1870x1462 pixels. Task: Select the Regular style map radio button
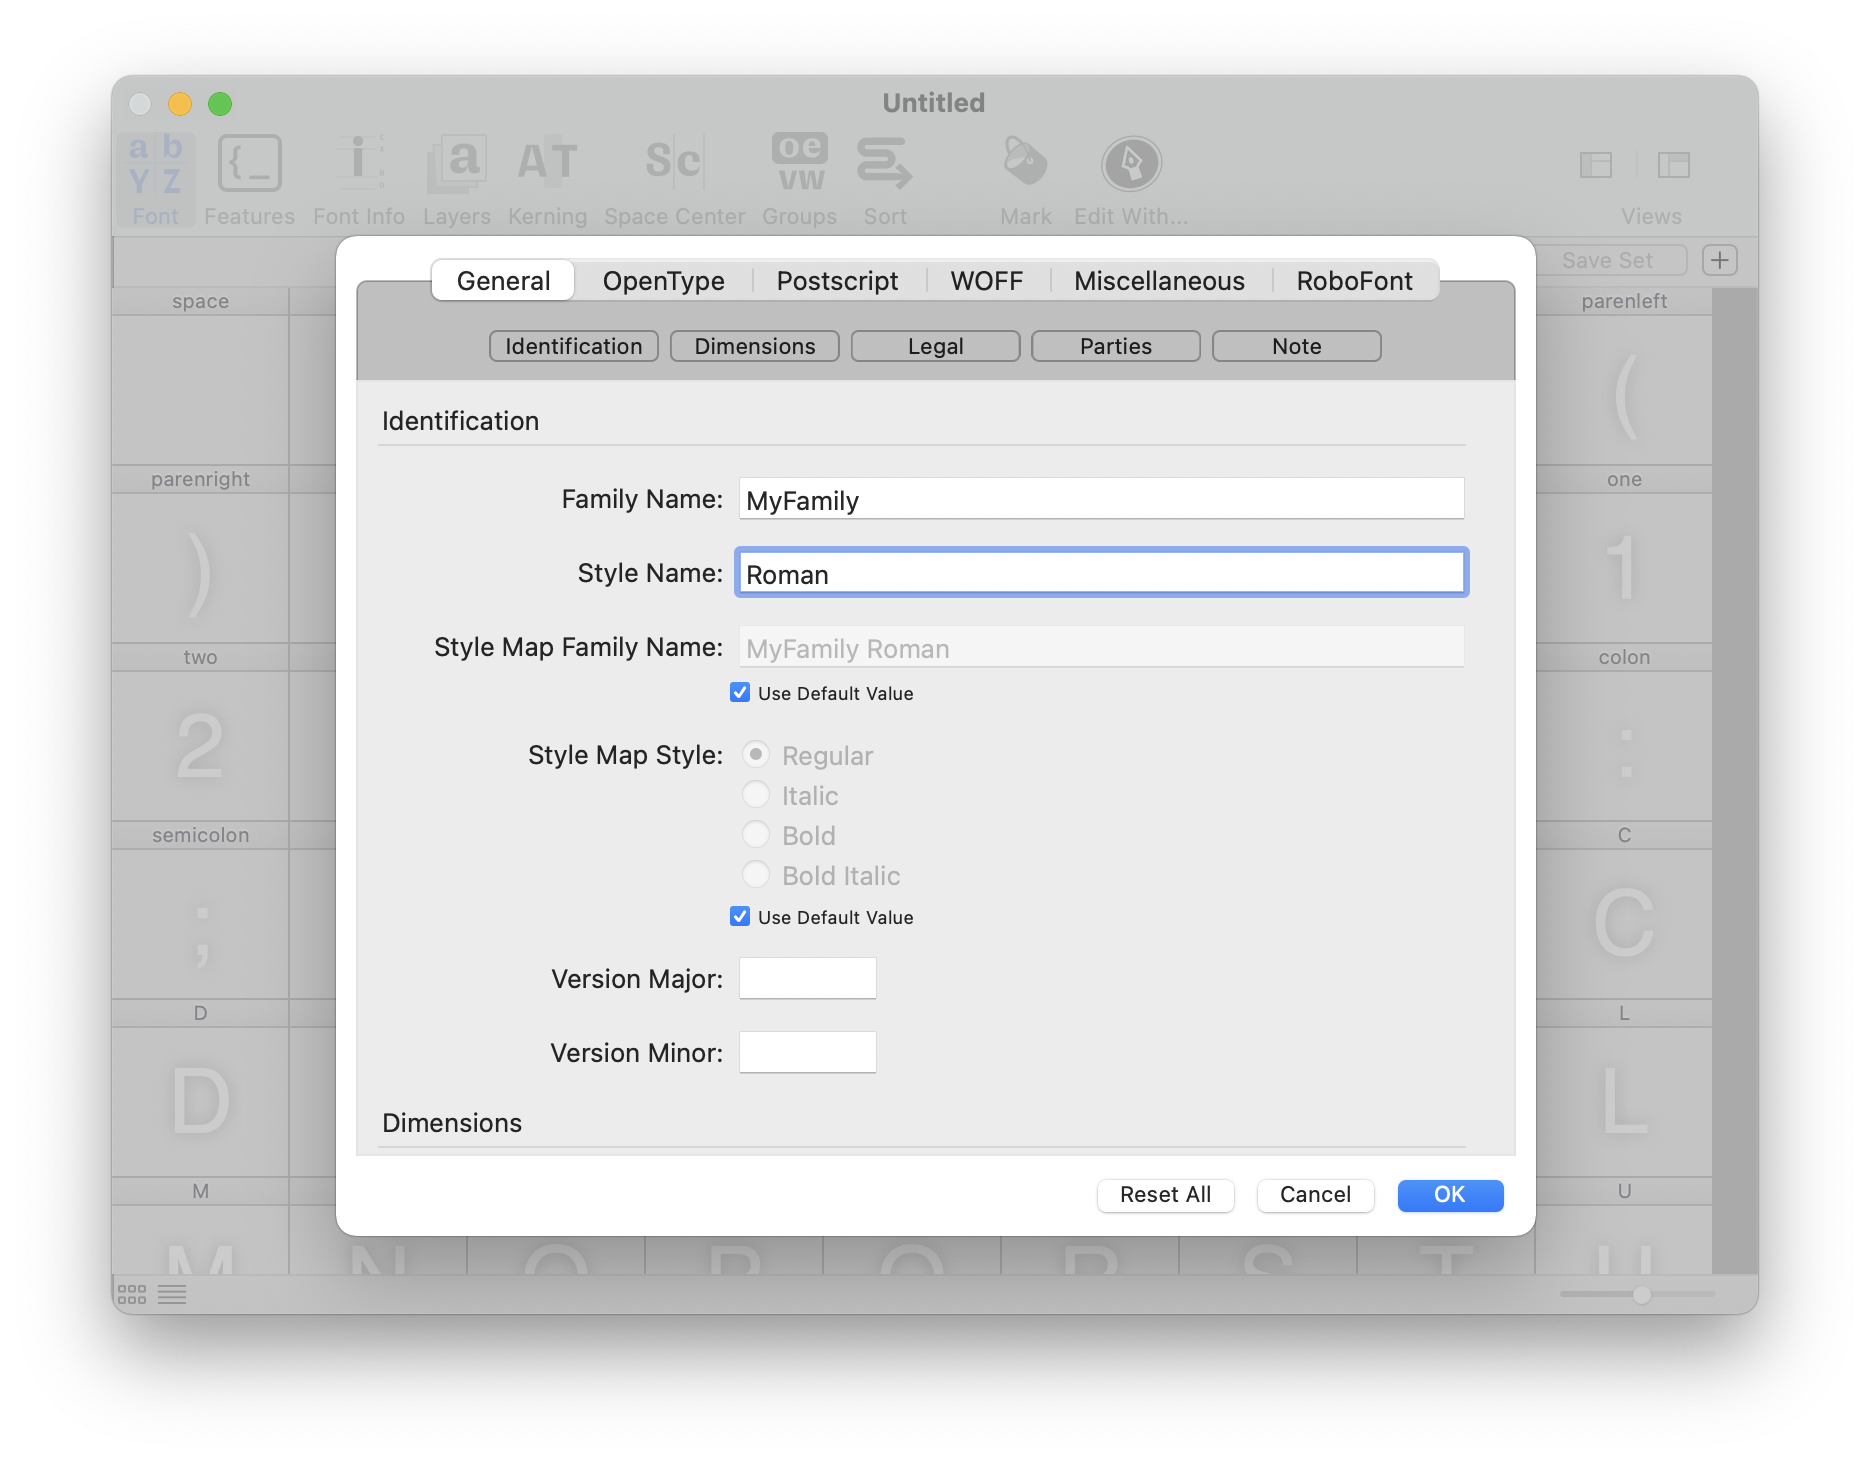[x=756, y=754]
